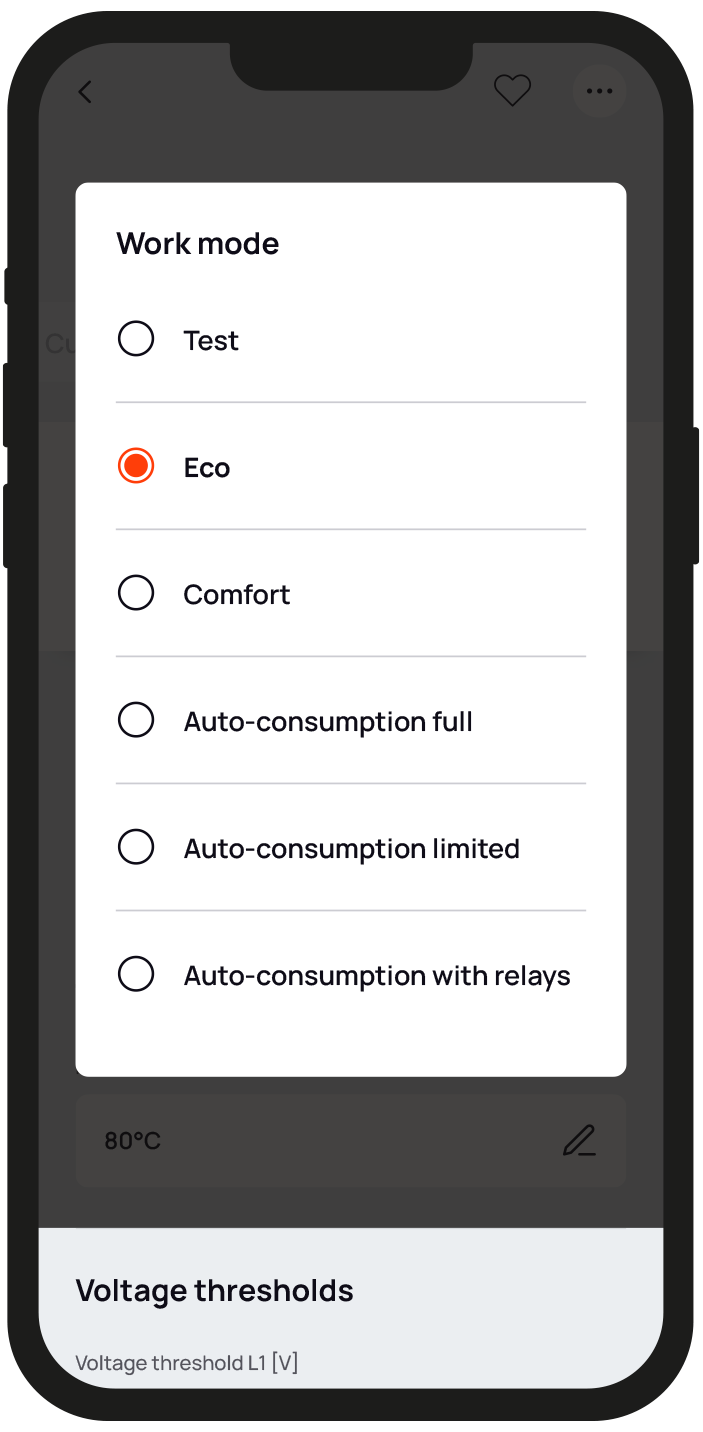Tap the pencil edit icon beside 80°C
The image size is (703, 1432).
(x=579, y=1141)
